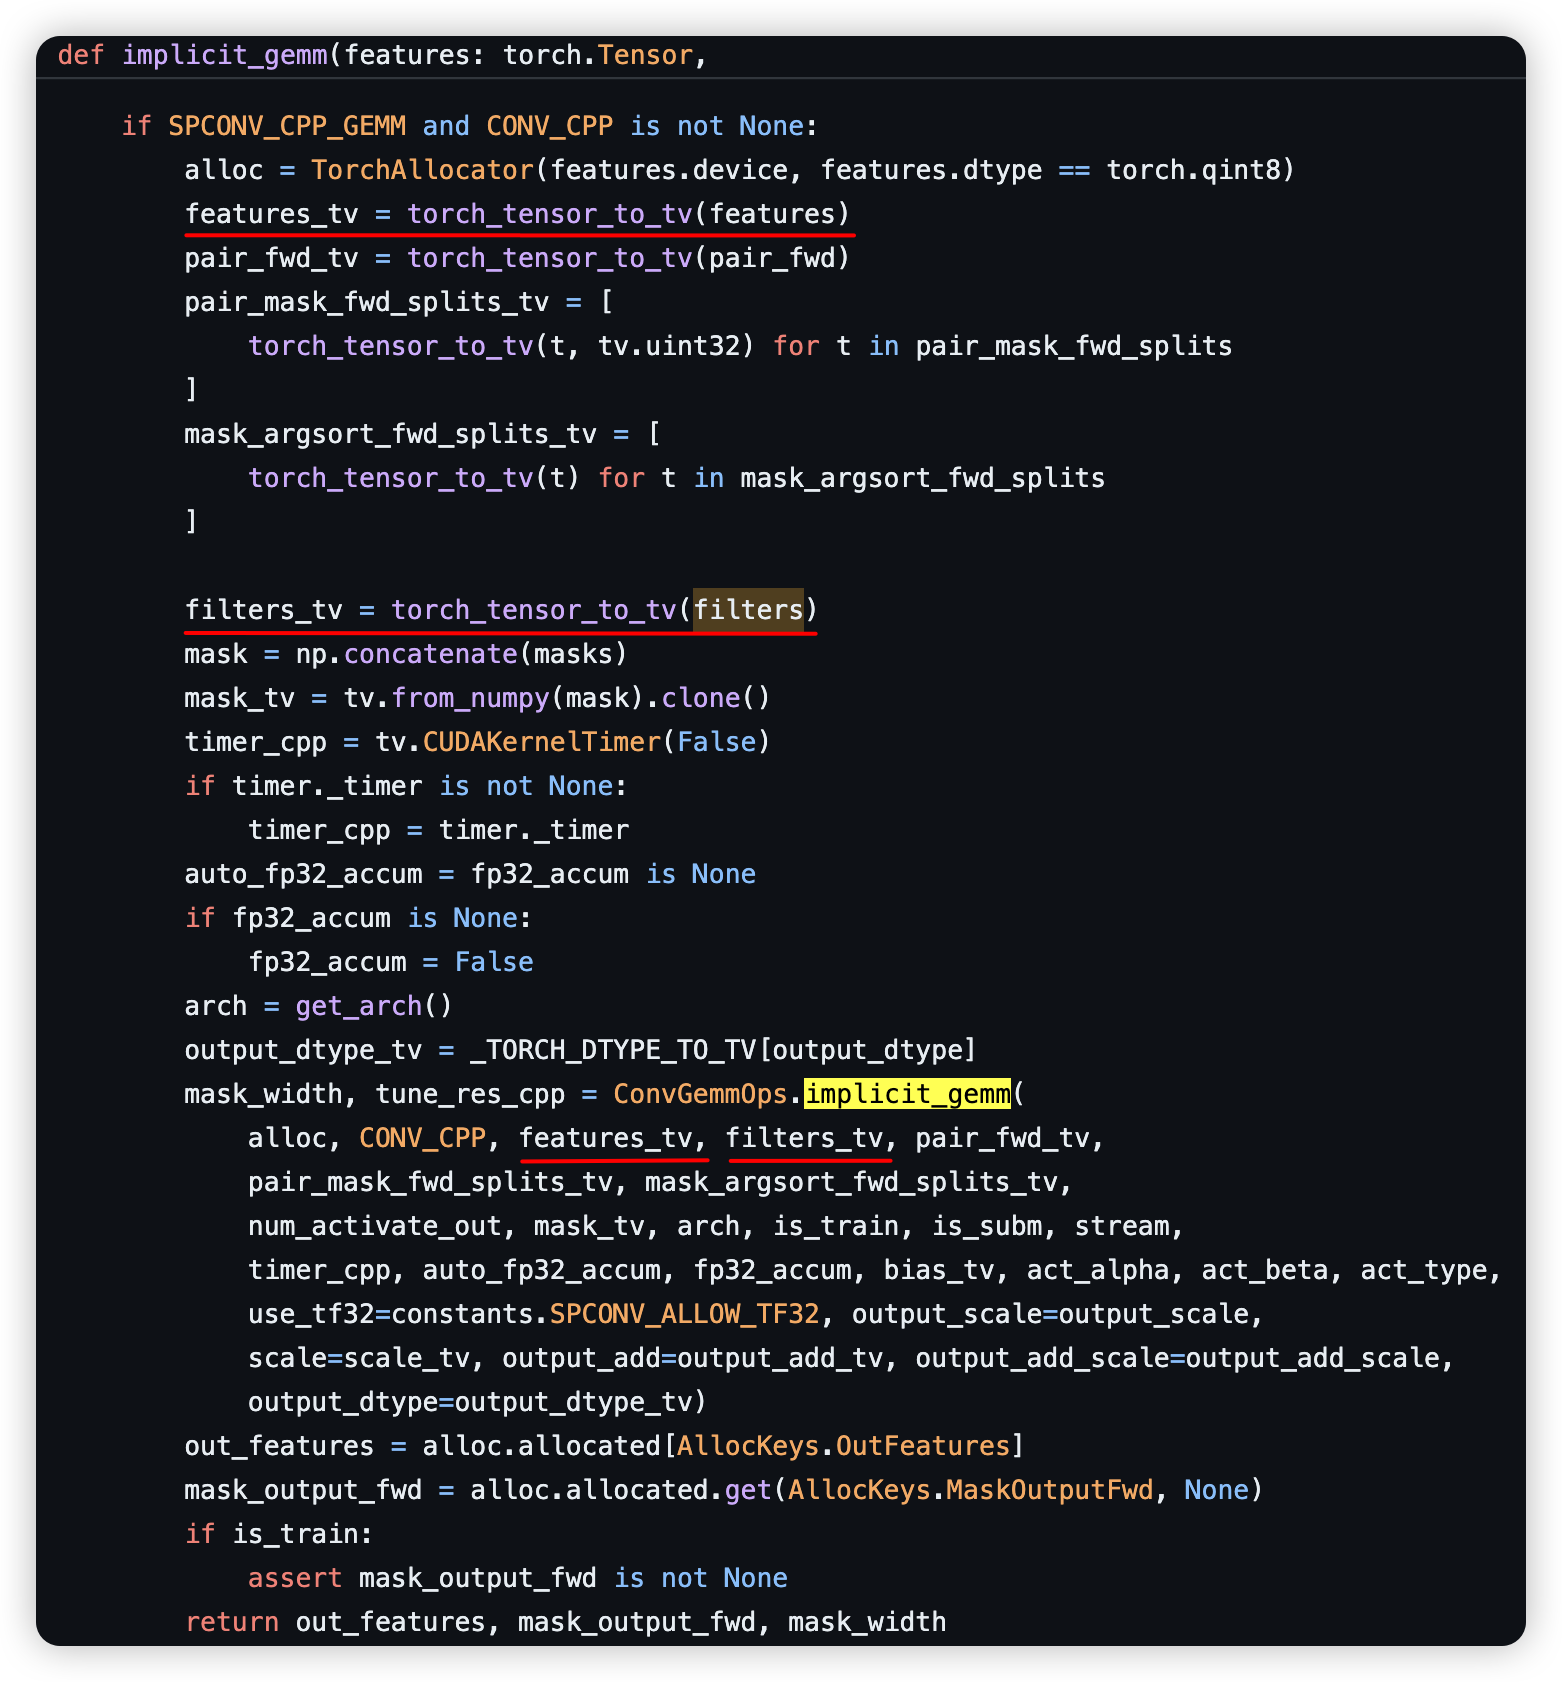Click 'CUDAKernelTimer' class name
The width and height of the screenshot is (1562, 1682).
pyautogui.click(x=542, y=742)
